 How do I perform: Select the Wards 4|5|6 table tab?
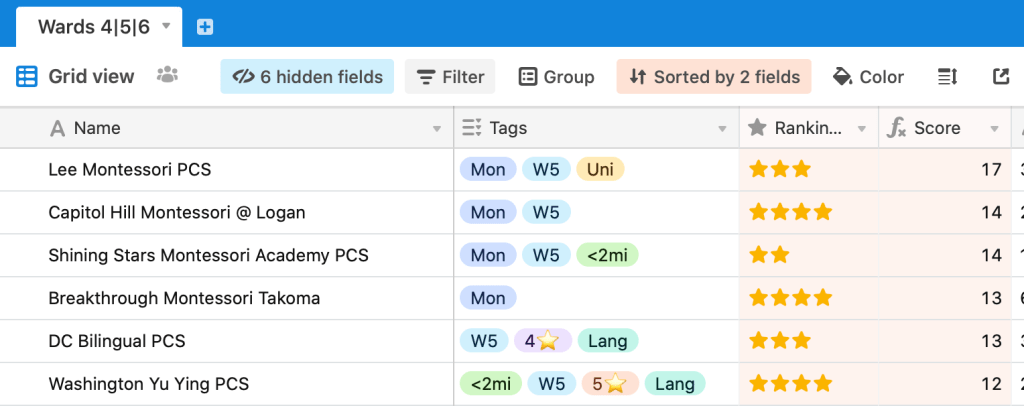tap(93, 27)
